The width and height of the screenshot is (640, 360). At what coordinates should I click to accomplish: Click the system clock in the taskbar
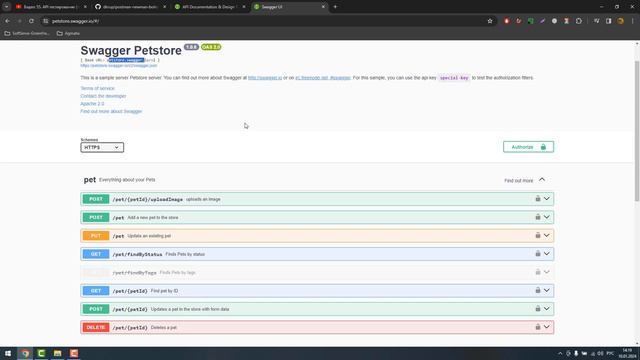click(x=627, y=353)
